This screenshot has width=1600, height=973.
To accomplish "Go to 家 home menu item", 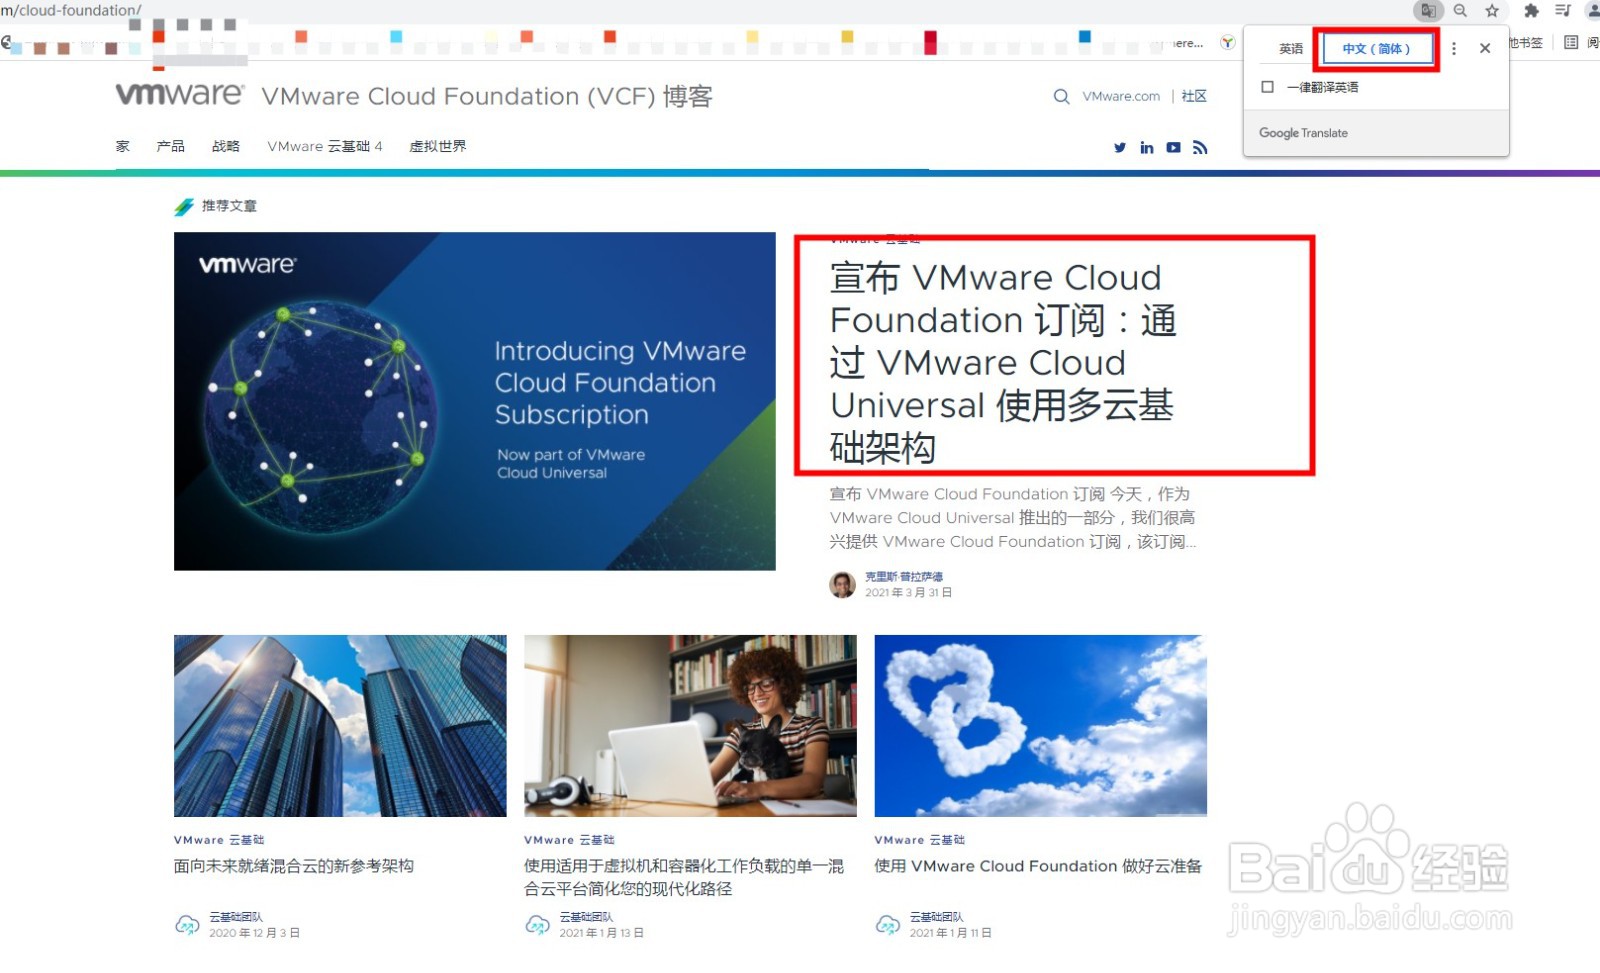I will click(123, 146).
